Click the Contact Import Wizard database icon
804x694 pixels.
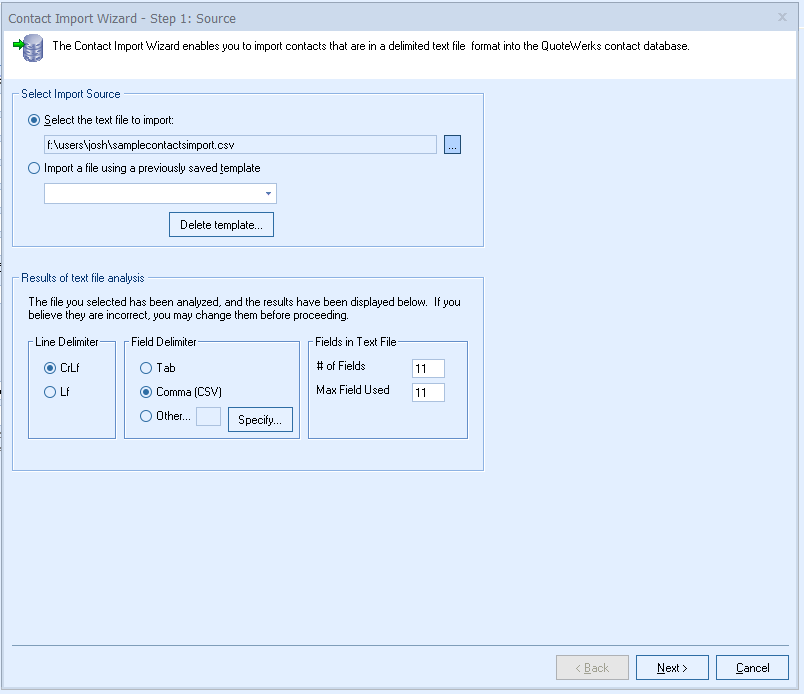tap(28, 47)
